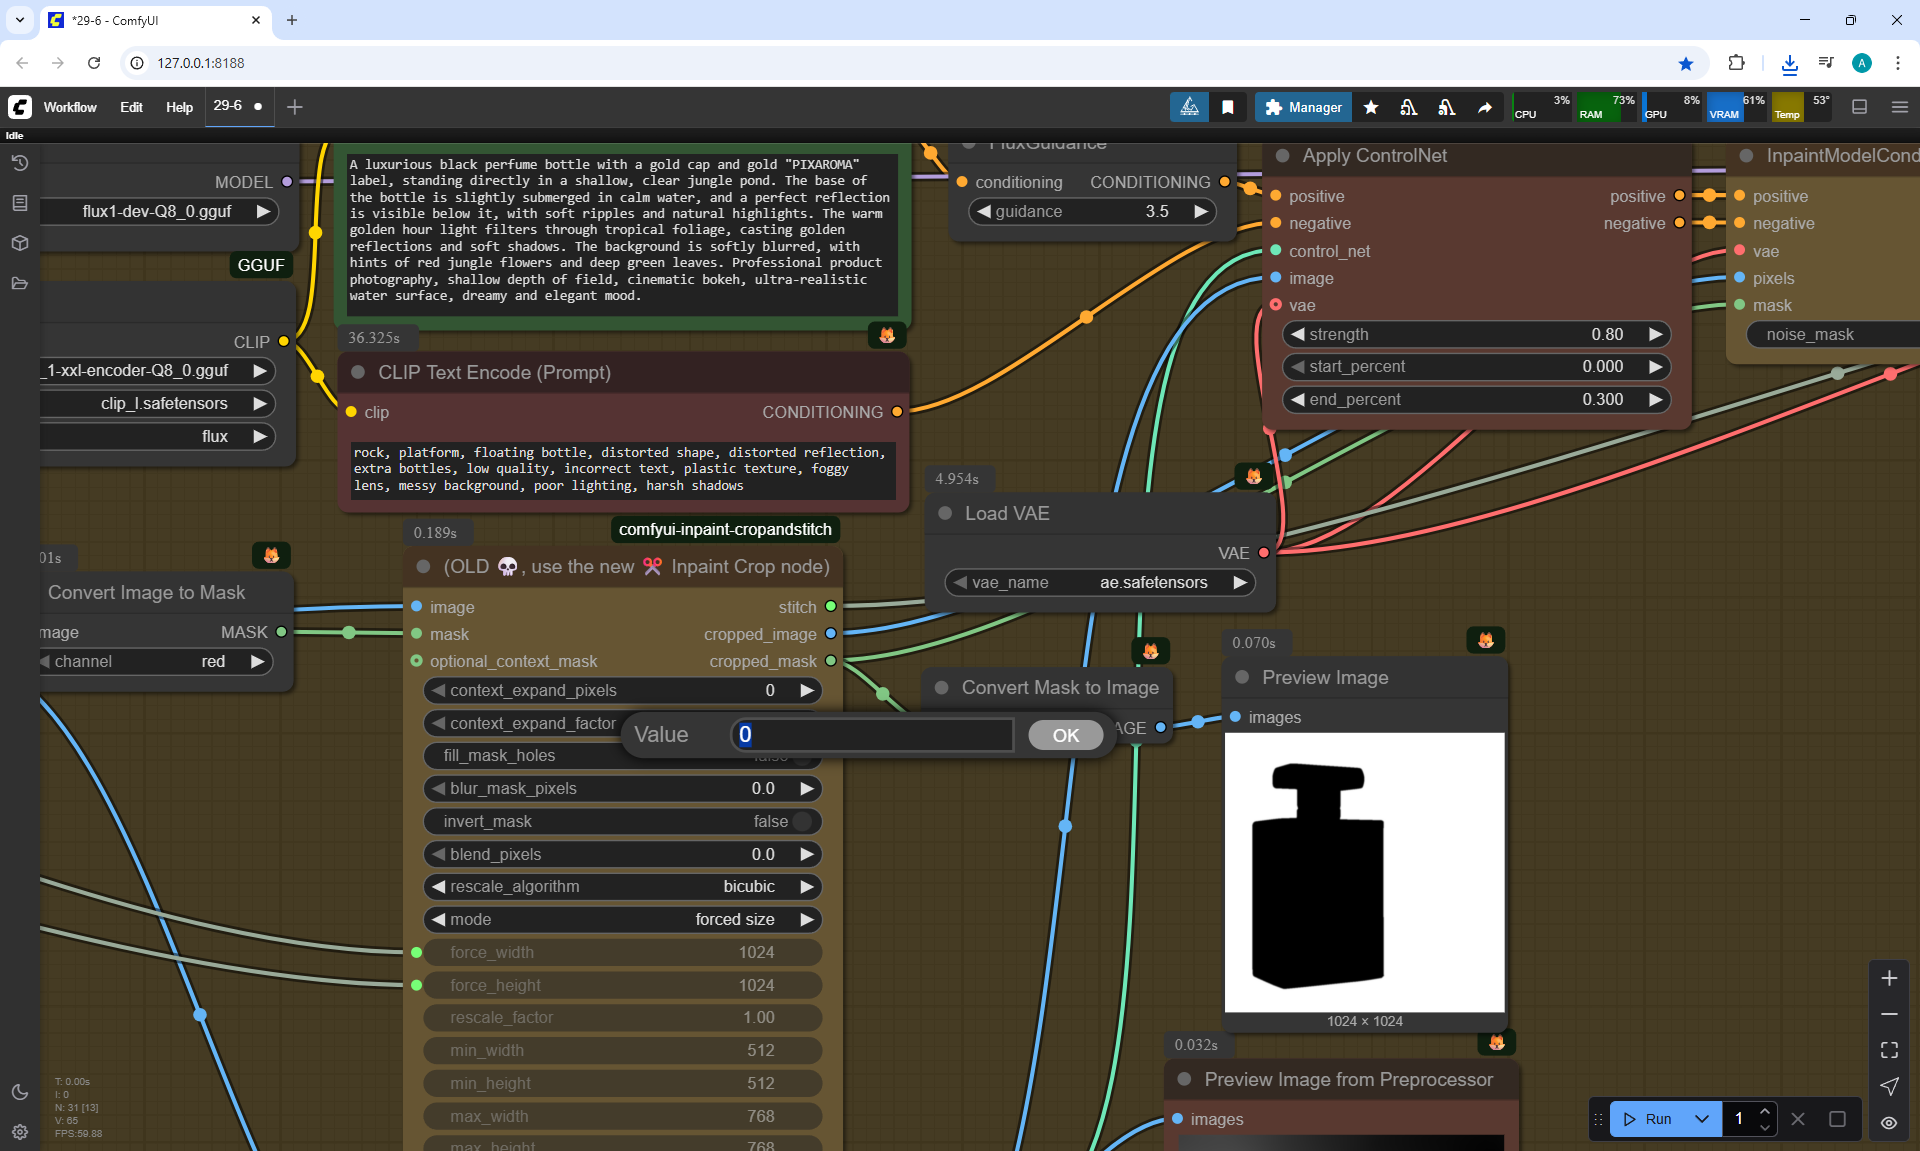This screenshot has width=1920, height=1151.
Task: Click the share arrow icon in toolbar
Action: pyautogui.click(x=1485, y=107)
